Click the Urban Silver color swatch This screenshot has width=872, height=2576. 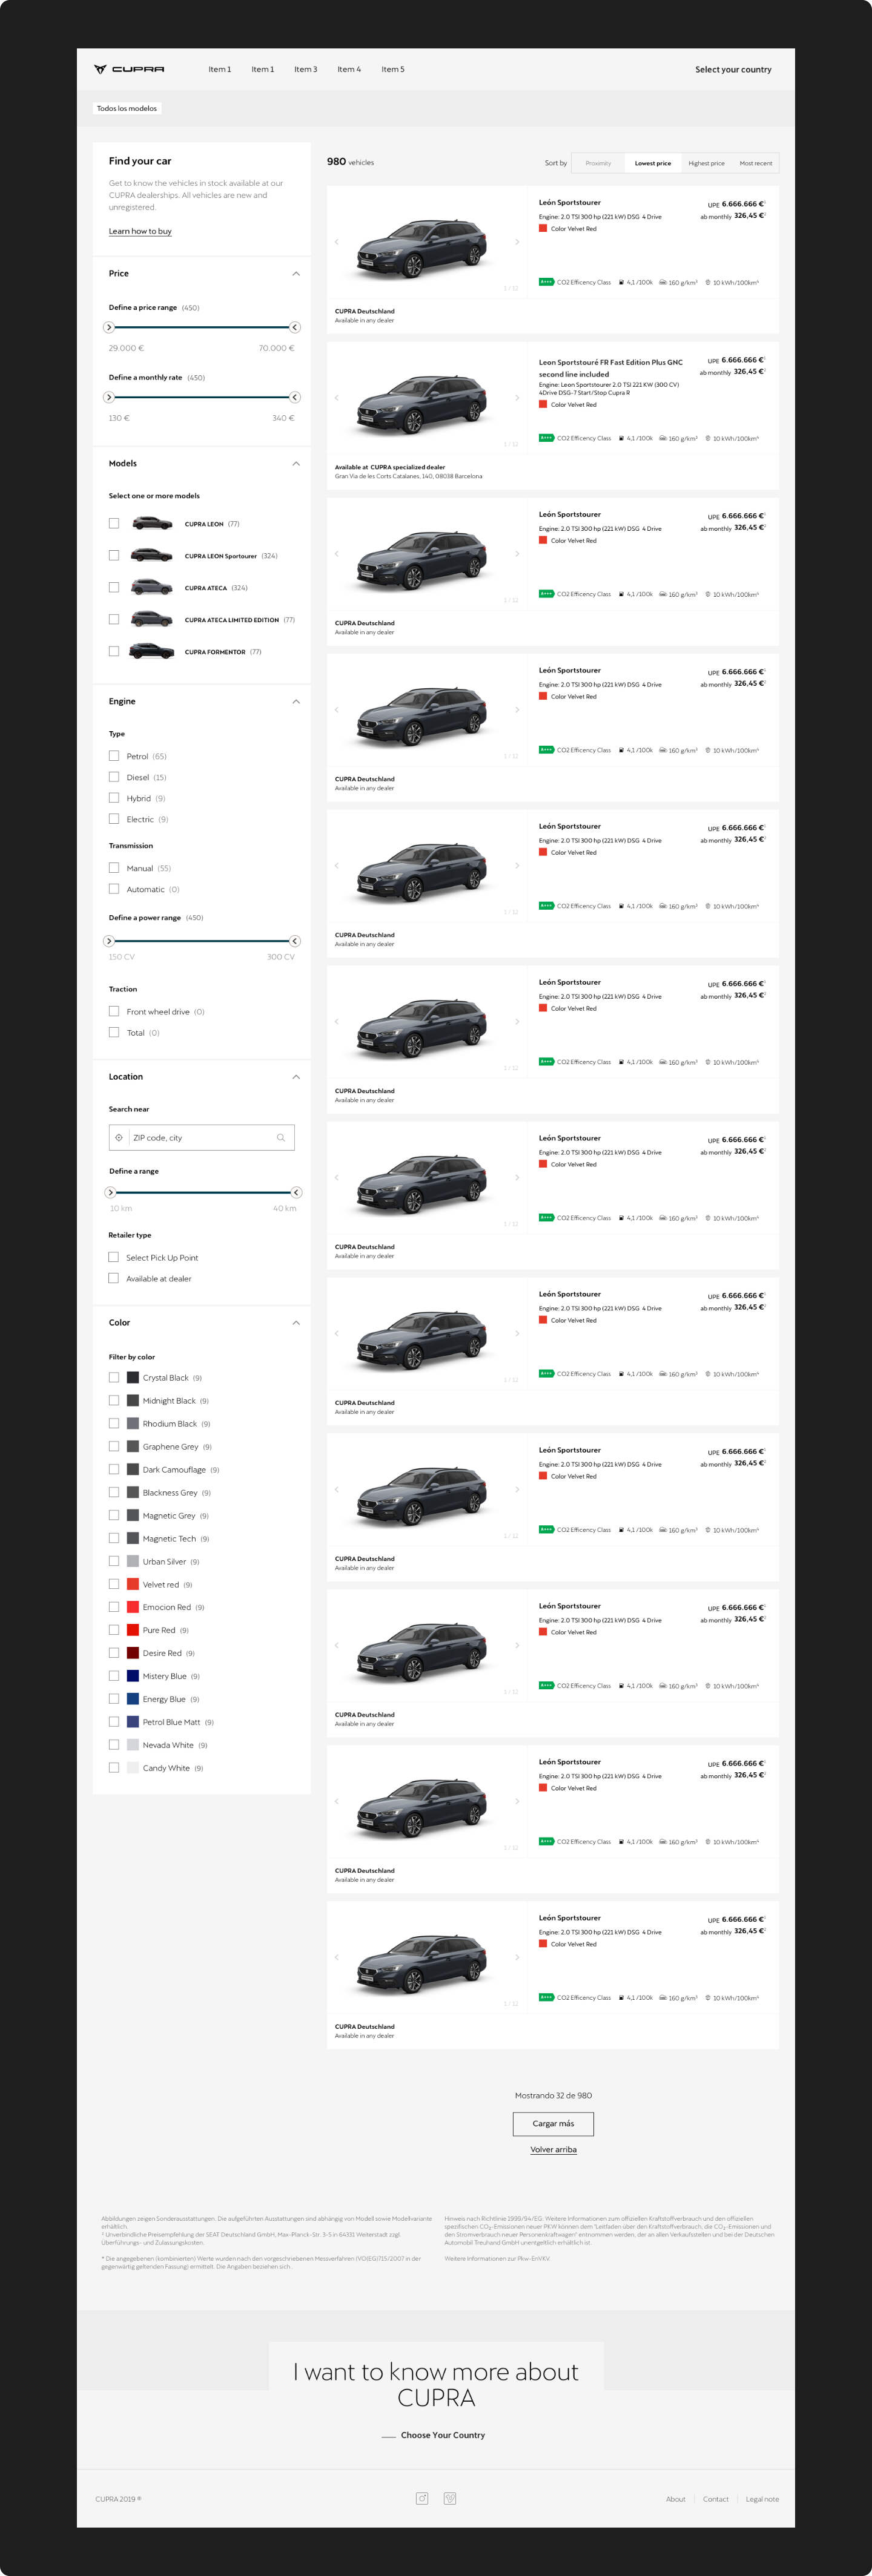tap(133, 1561)
